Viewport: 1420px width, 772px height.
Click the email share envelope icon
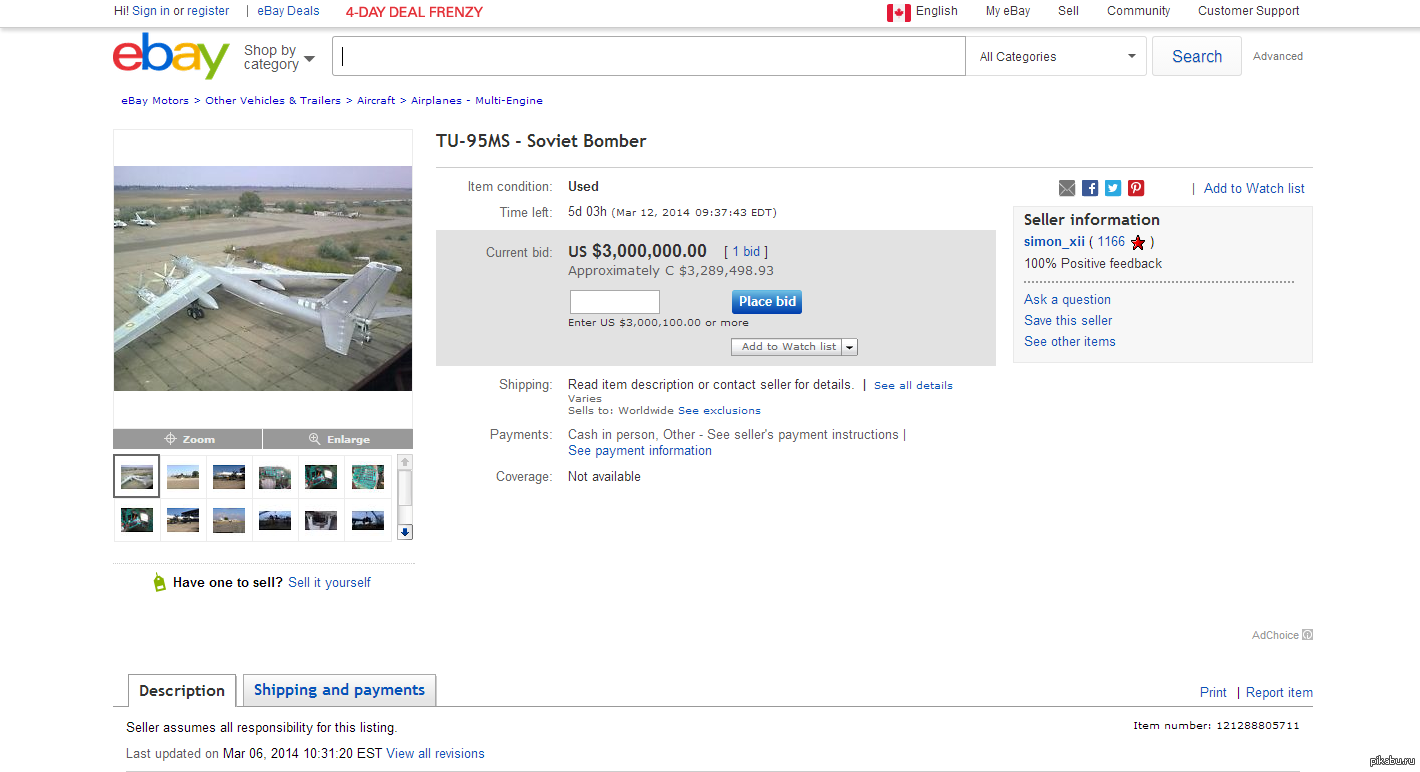(1067, 188)
